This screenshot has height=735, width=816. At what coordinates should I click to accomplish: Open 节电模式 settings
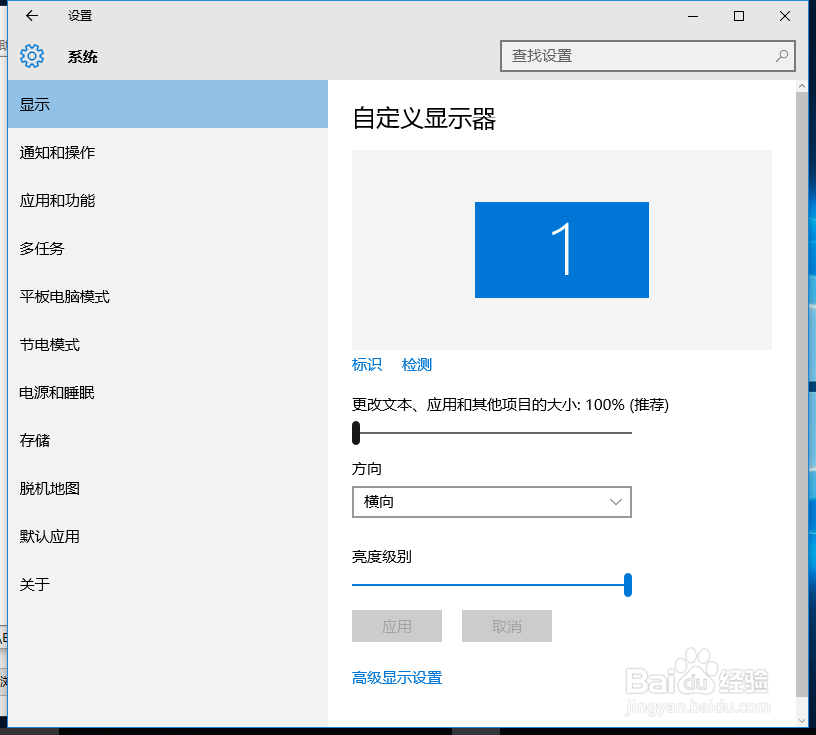[x=168, y=344]
